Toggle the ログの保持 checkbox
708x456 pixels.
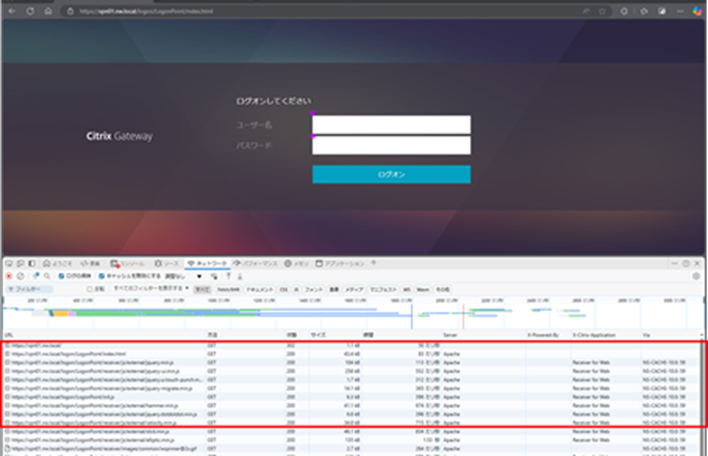[61, 276]
